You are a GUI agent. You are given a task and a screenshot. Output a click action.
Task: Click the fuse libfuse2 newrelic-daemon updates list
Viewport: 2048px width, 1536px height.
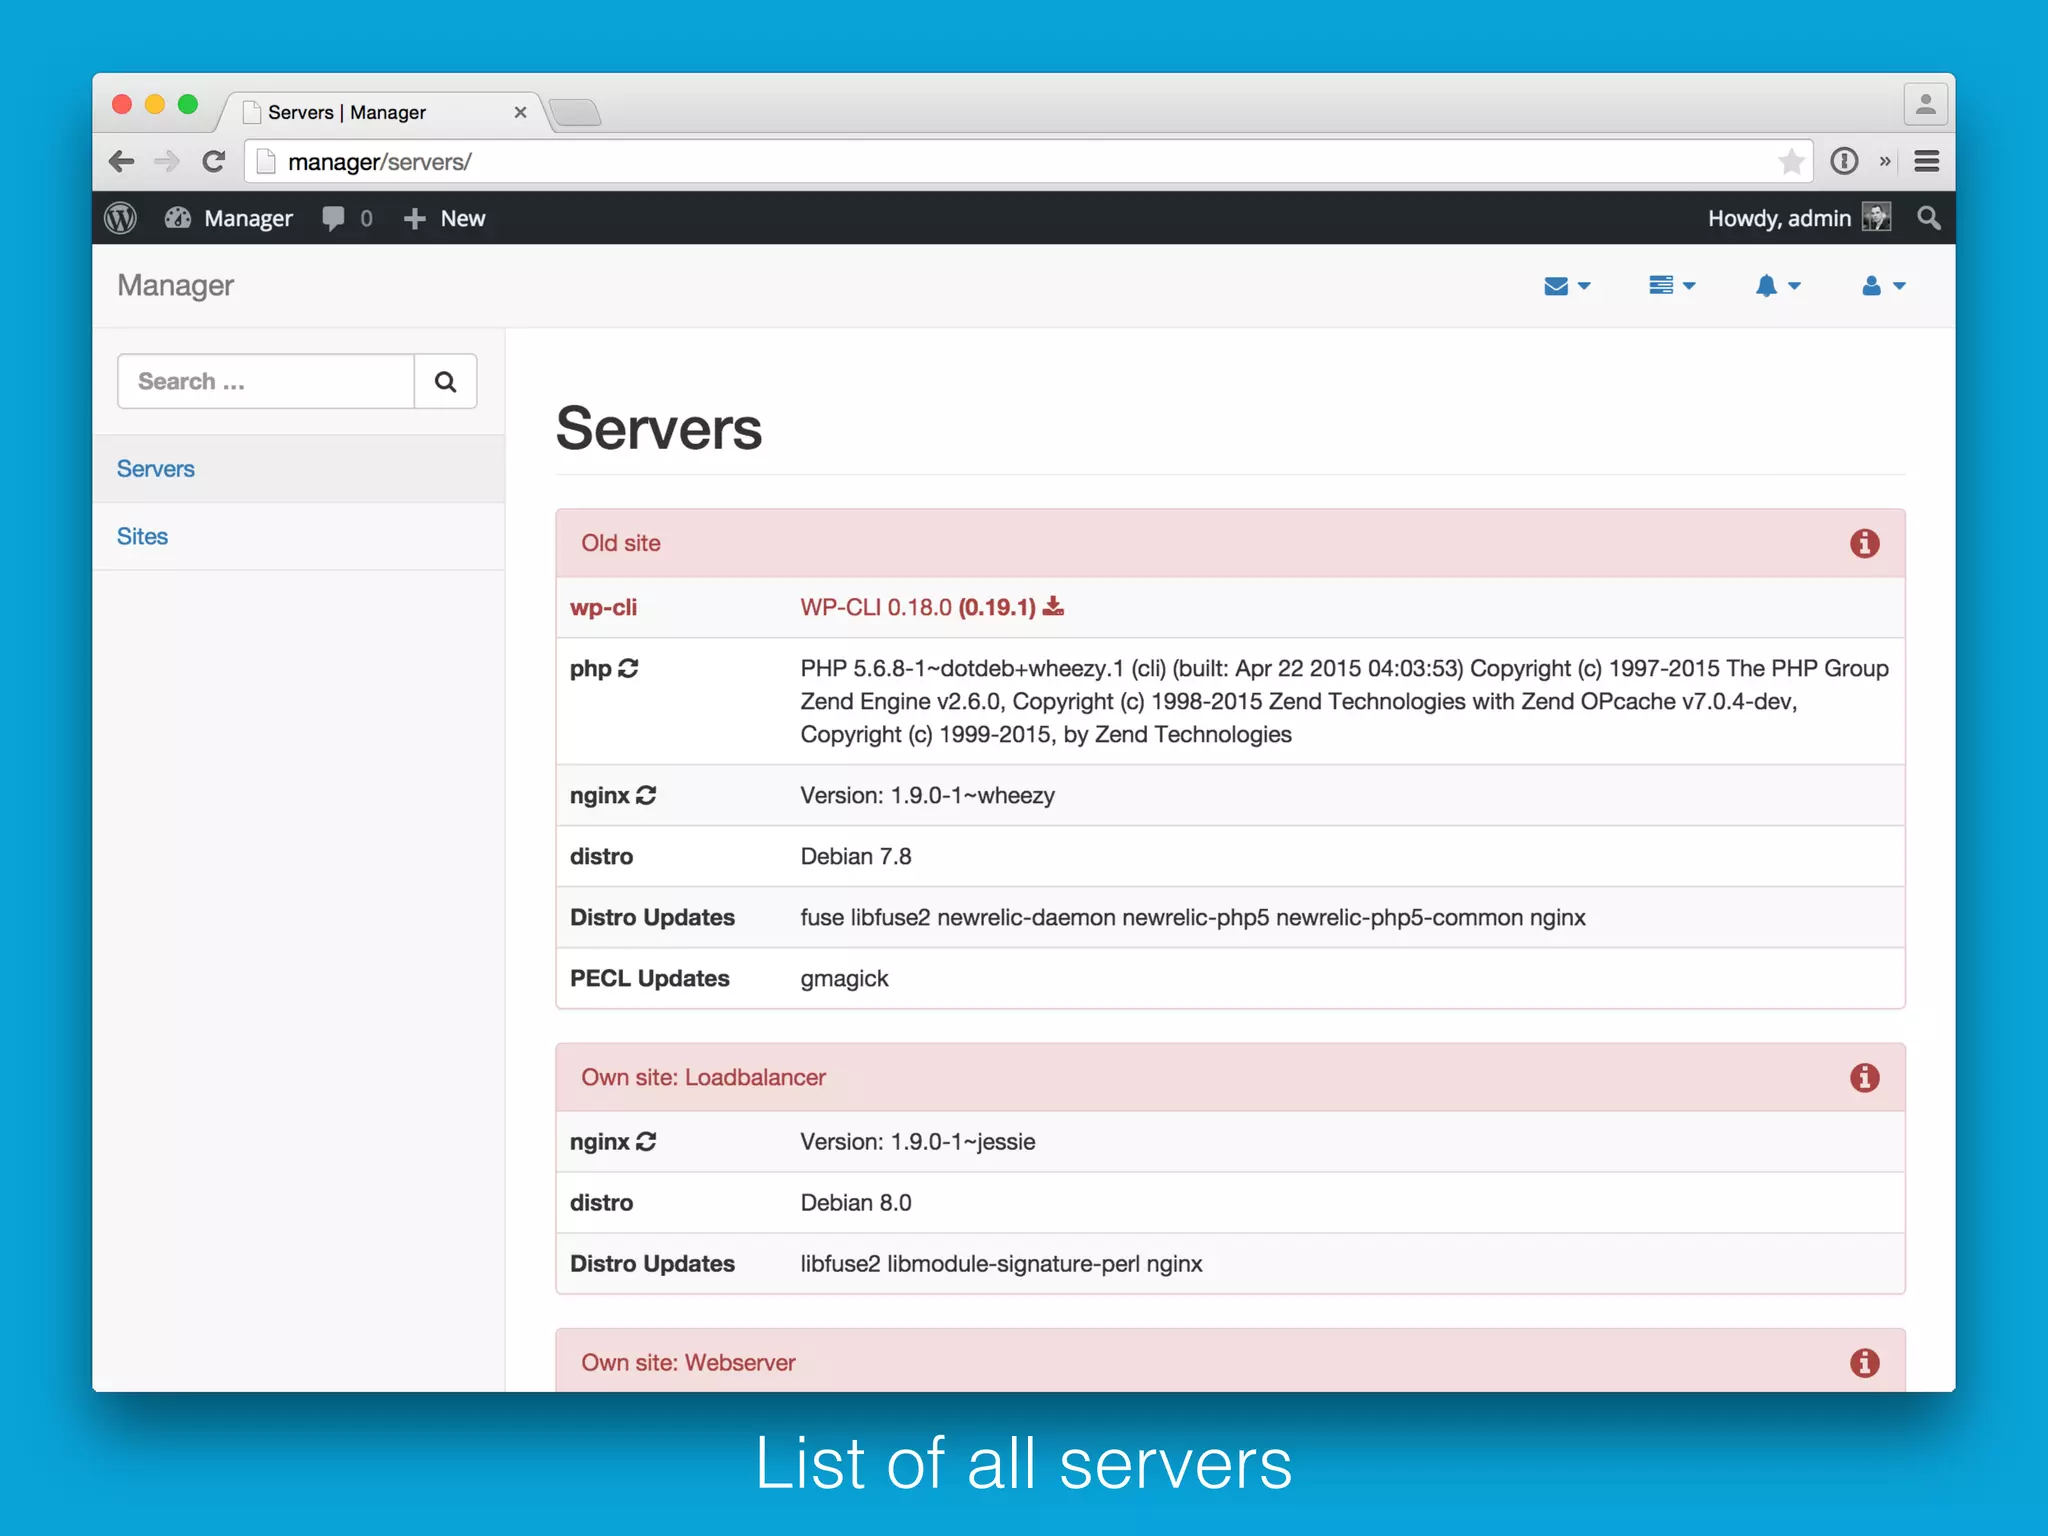click(x=1193, y=918)
